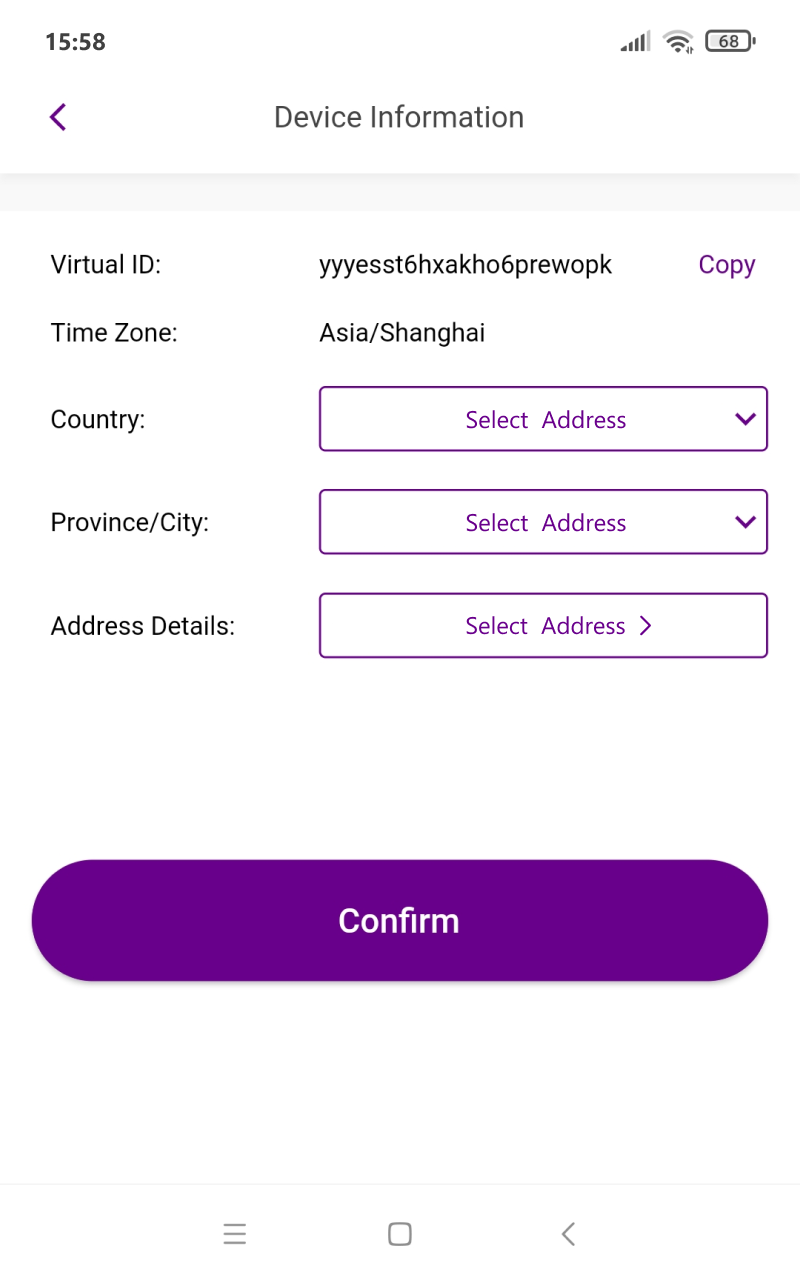Tap the Wi-Fi status icon
Image resolution: width=800 pixels, height=1280 pixels.
679,42
